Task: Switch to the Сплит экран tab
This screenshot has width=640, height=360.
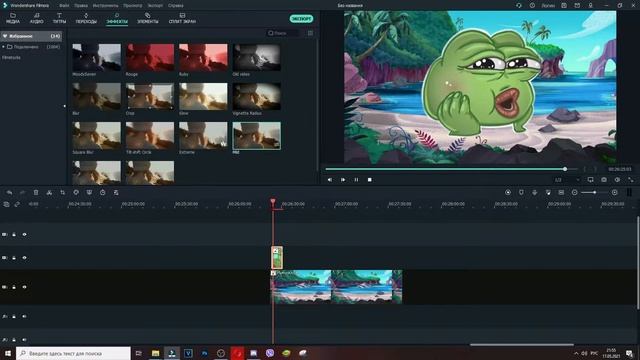Action: click(x=182, y=18)
